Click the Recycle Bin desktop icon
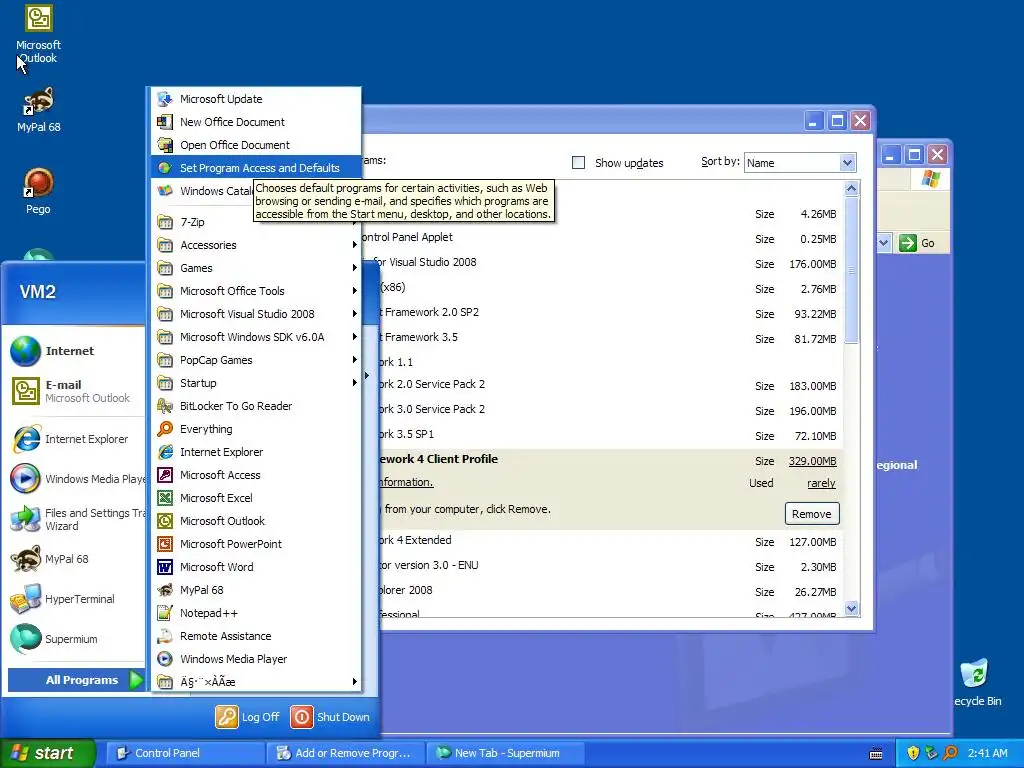Viewport: 1024px width, 768px height. 976,682
